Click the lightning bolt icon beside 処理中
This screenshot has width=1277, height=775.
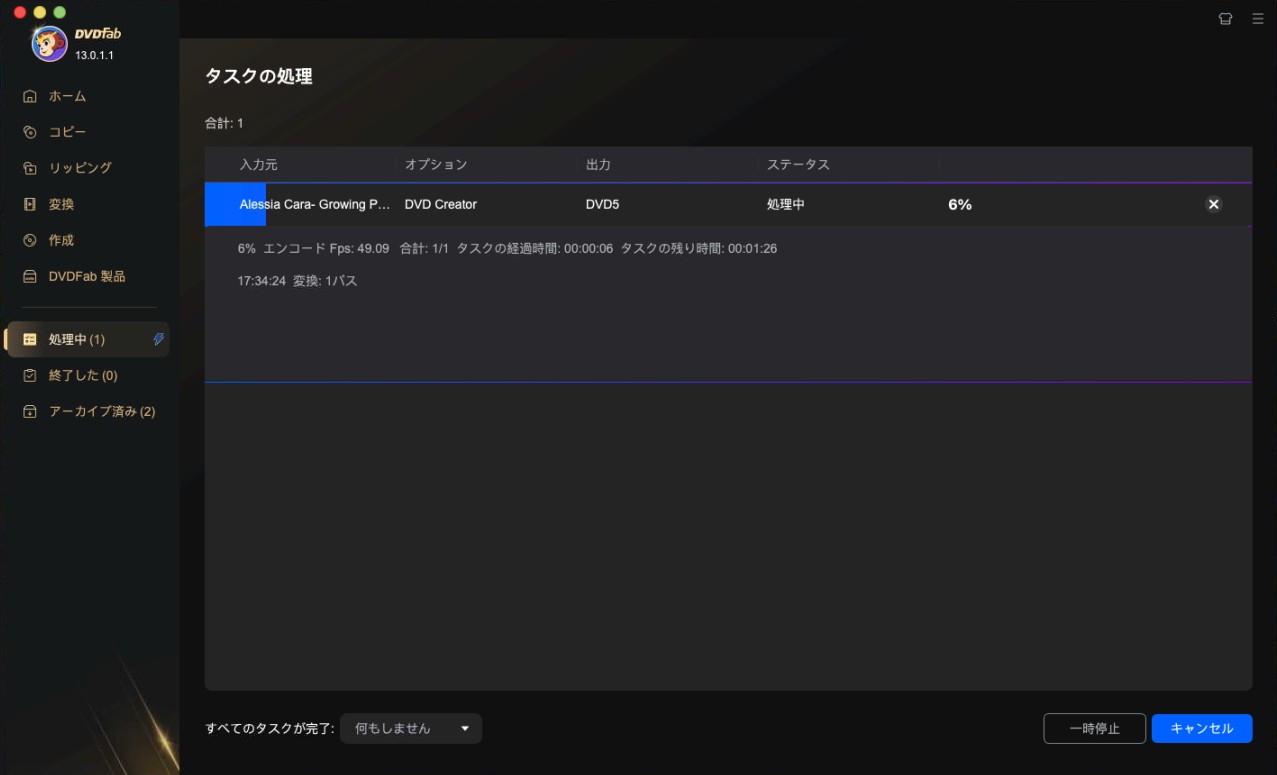click(x=158, y=339)
